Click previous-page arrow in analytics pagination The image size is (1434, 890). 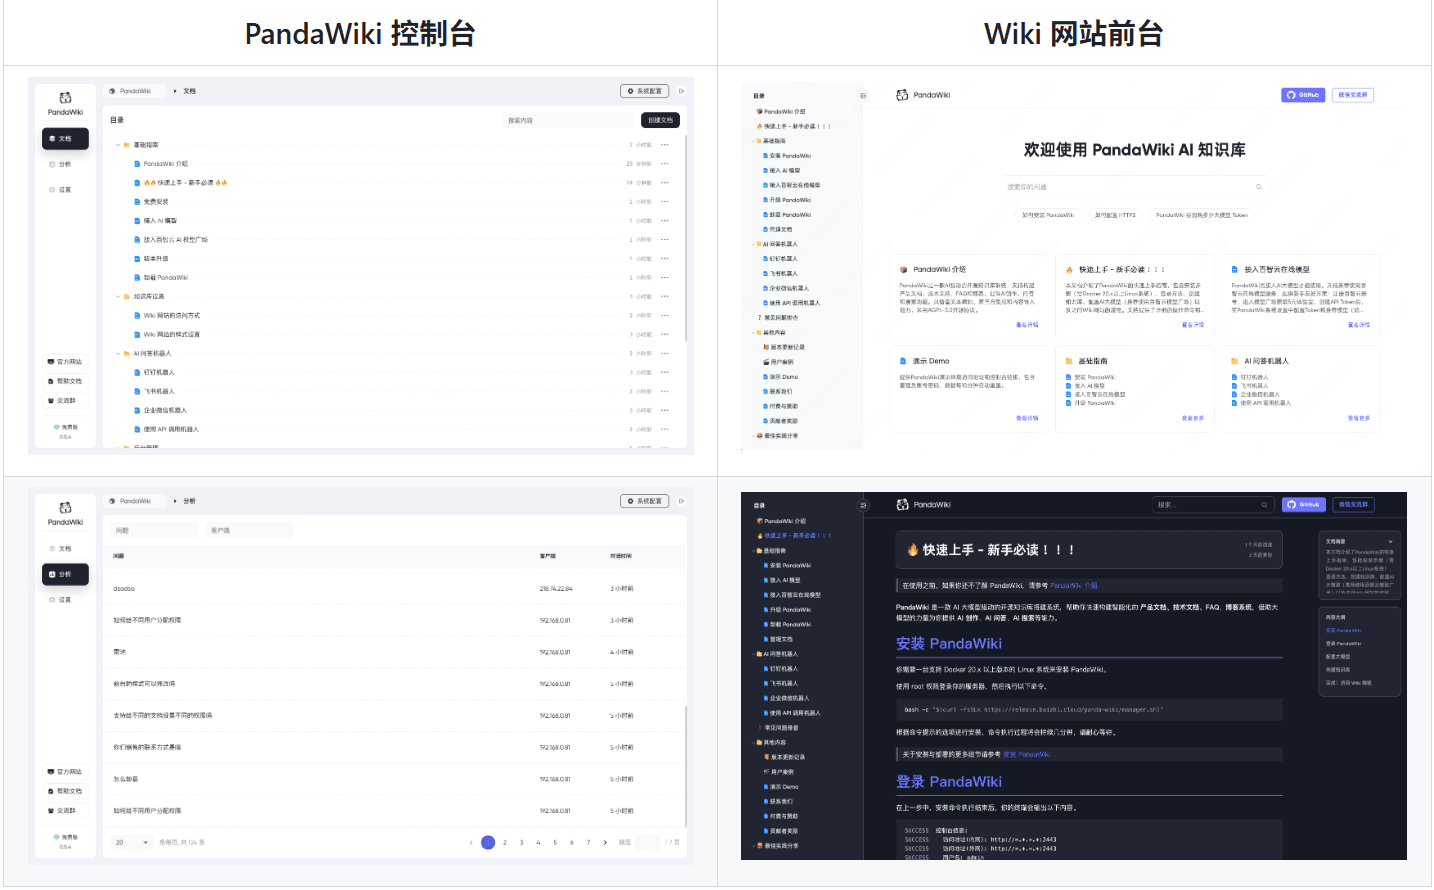(x=471, y=843)
